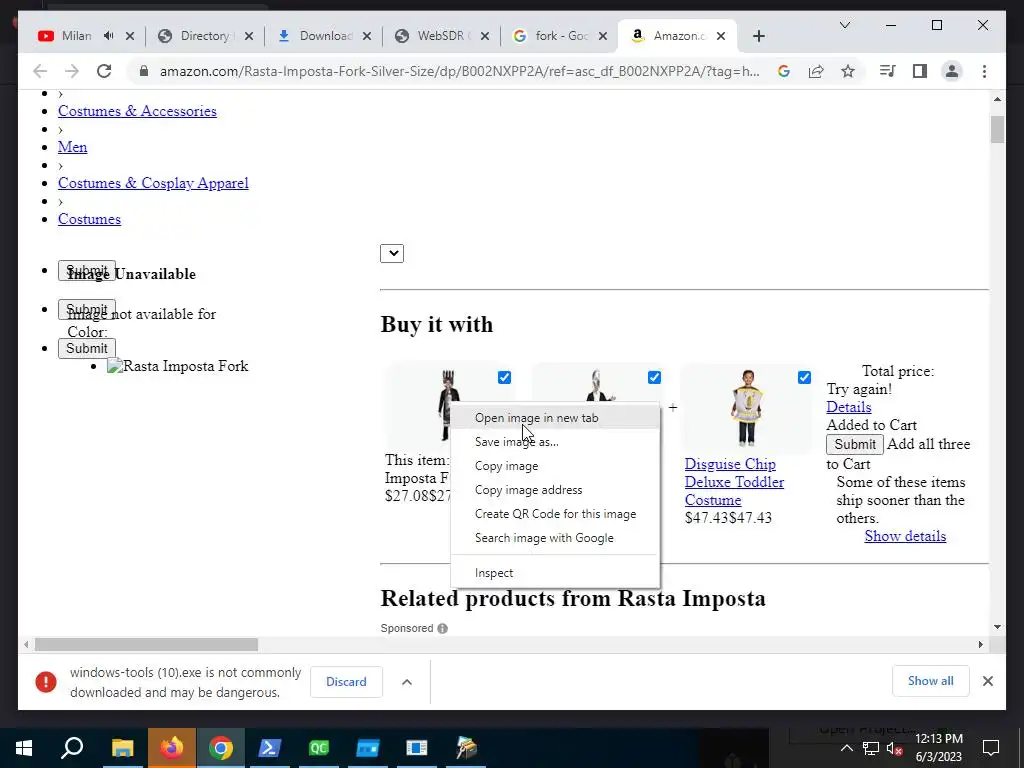This screenshot has width=1024, height=768.
Task: Open PowerShell from taskbar
Action: click(x=269, y=748)
